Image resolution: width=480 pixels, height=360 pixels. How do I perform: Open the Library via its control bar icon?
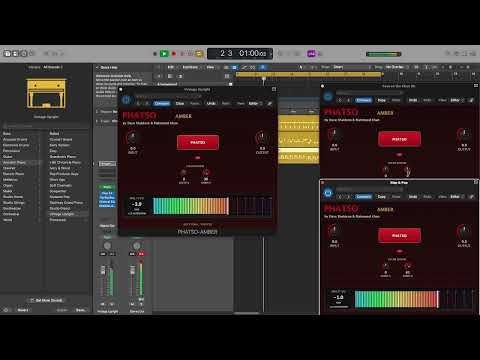tap(7, 53)
